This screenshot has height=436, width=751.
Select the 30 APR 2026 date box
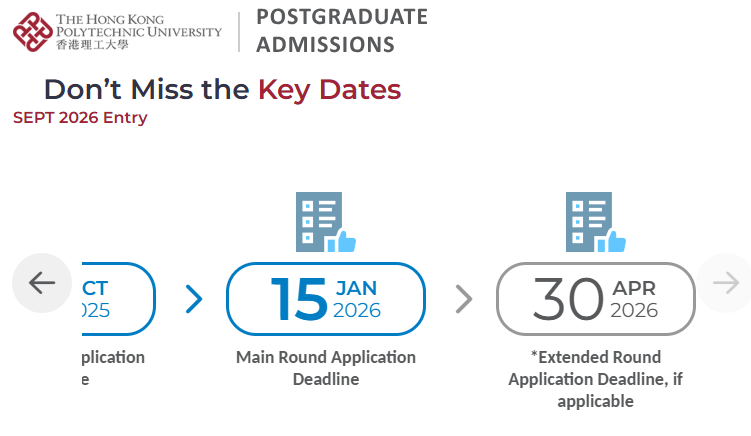pyautogui.click(x=595, y=298)
